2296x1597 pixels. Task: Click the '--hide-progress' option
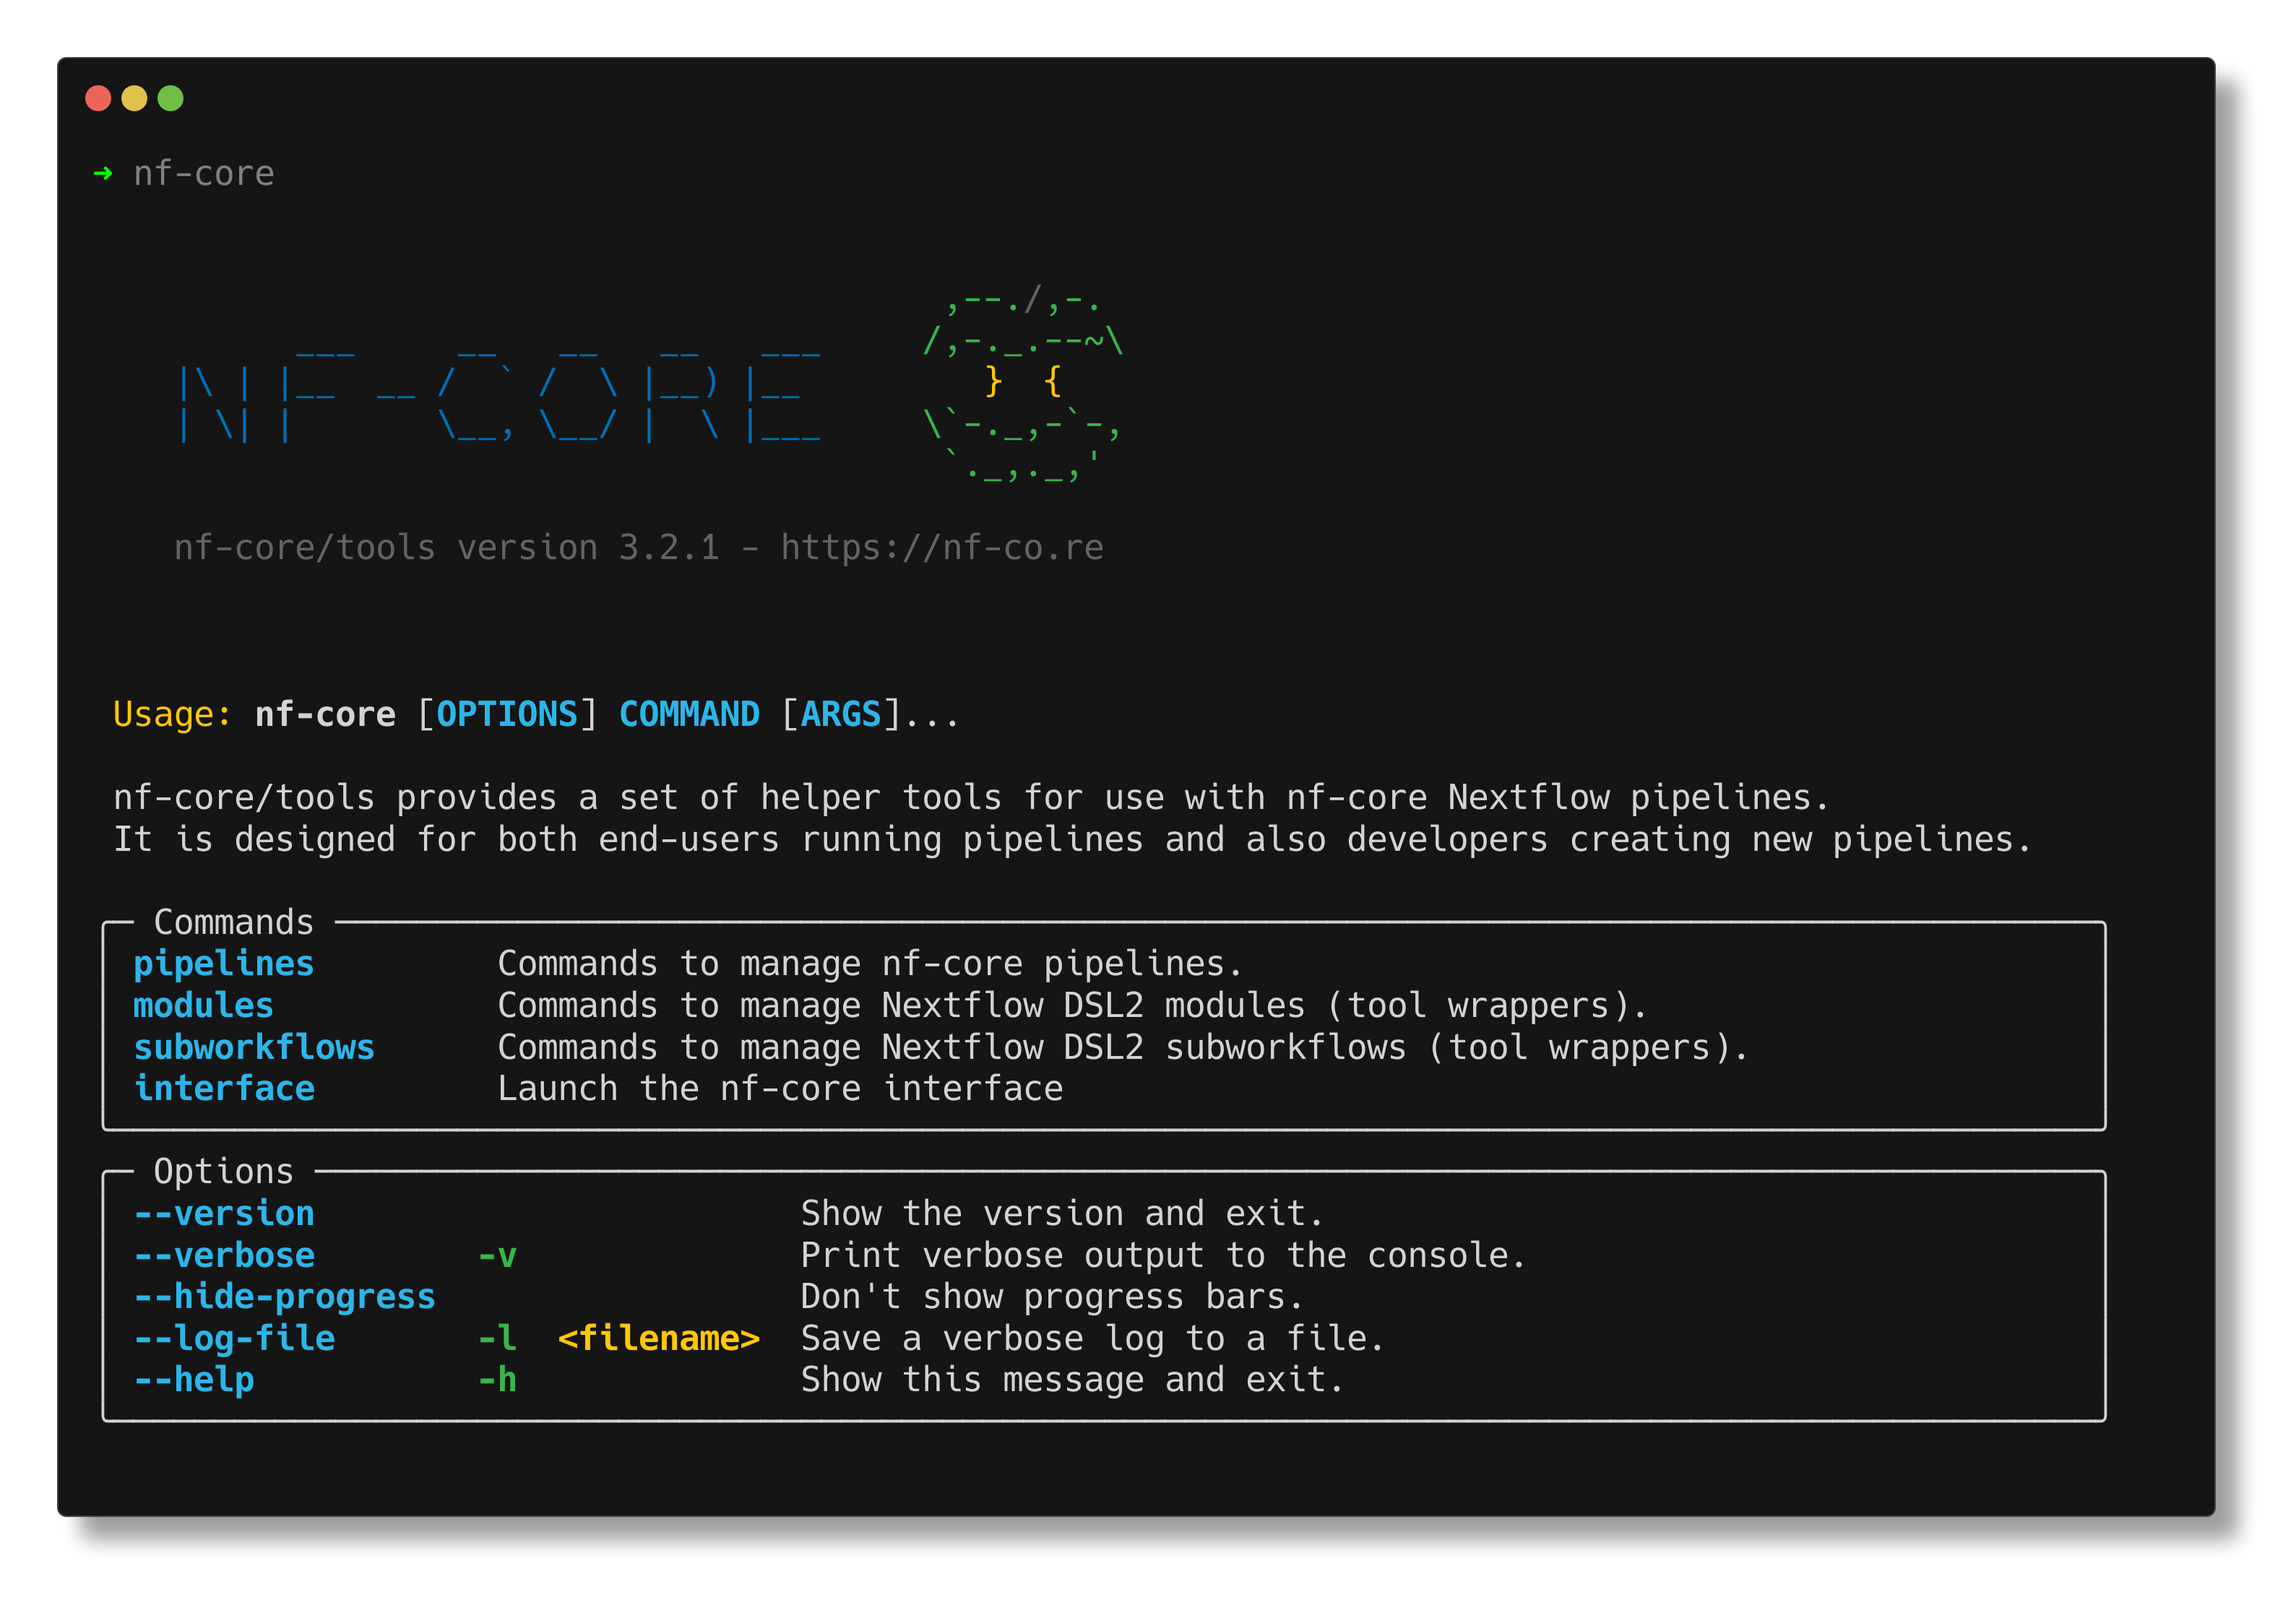(285, 1297)
